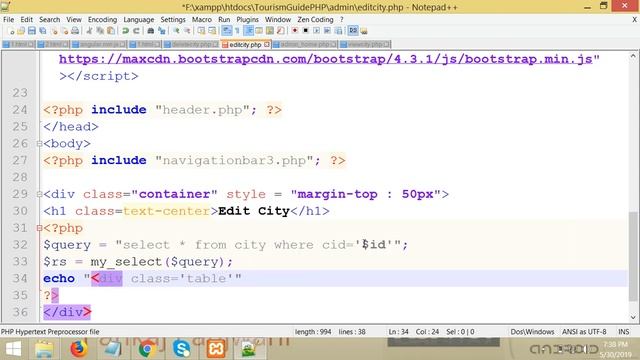Switch to the angular.min.js tab
Screen dimensions: 640x360
point(99,44)
